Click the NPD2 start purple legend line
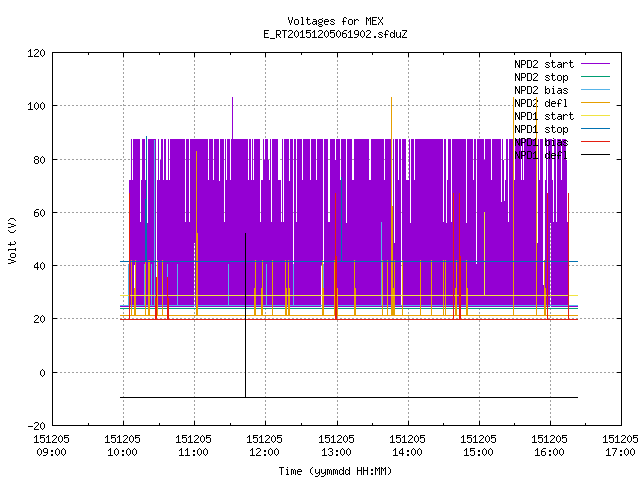Viewport: 640px width, 480px height. [x=595, y=64]
